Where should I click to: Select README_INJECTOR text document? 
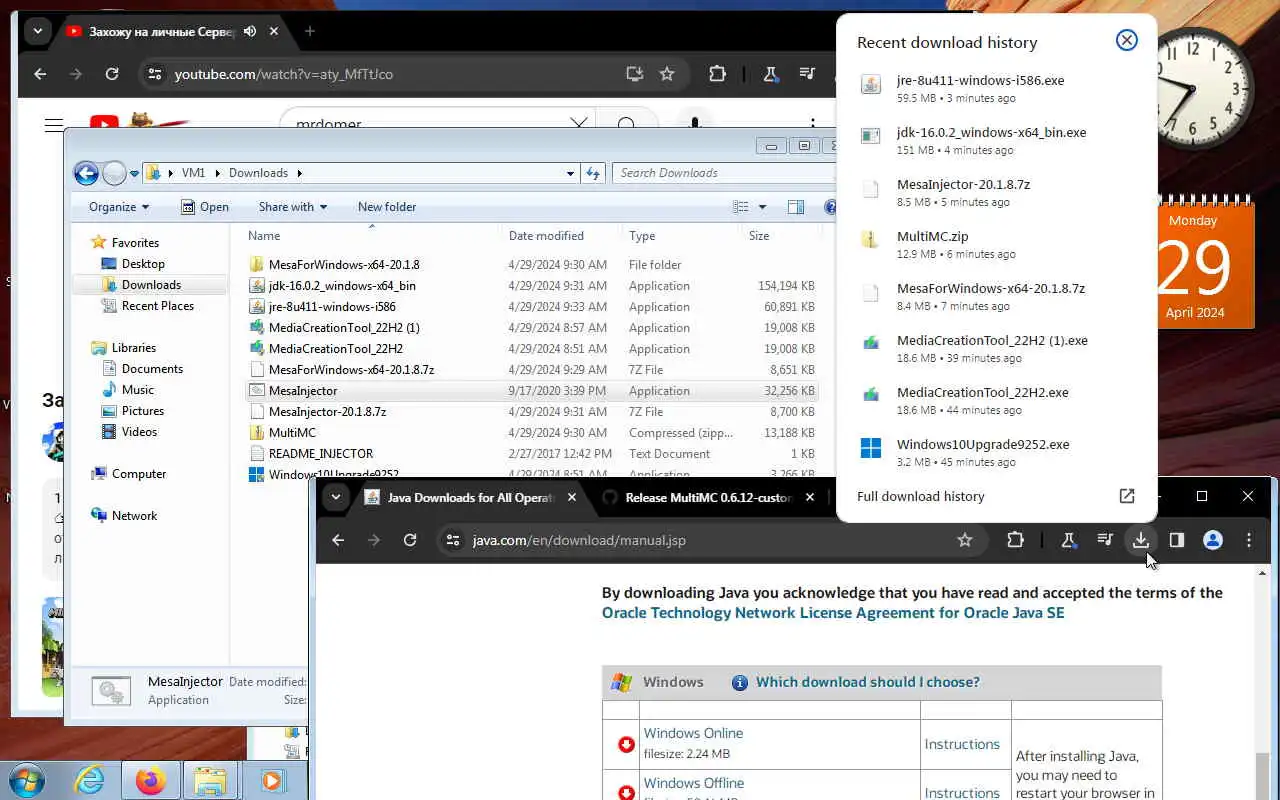[x=532, y=454]
